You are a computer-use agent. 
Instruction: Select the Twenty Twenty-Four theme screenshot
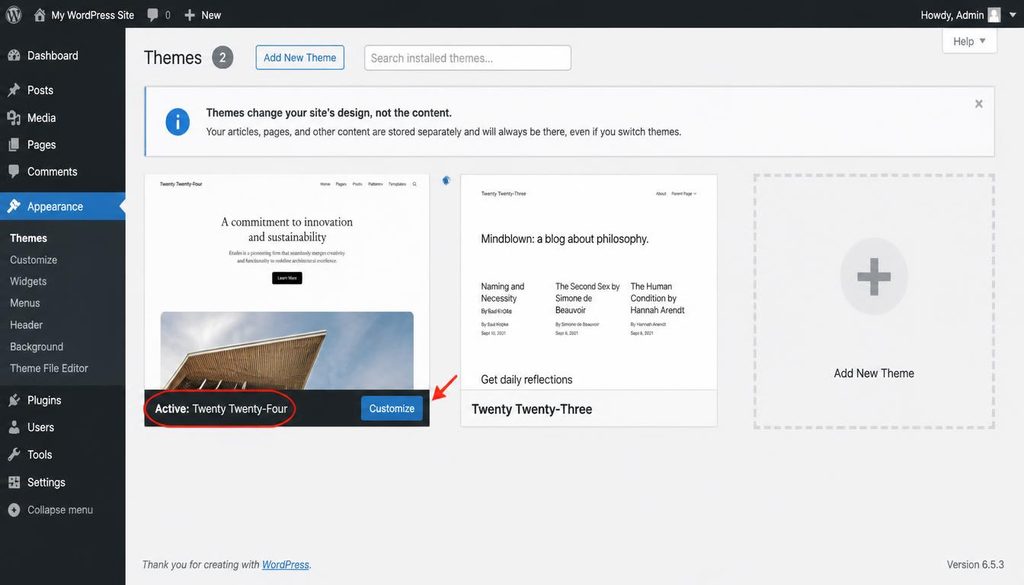point(287,282)
